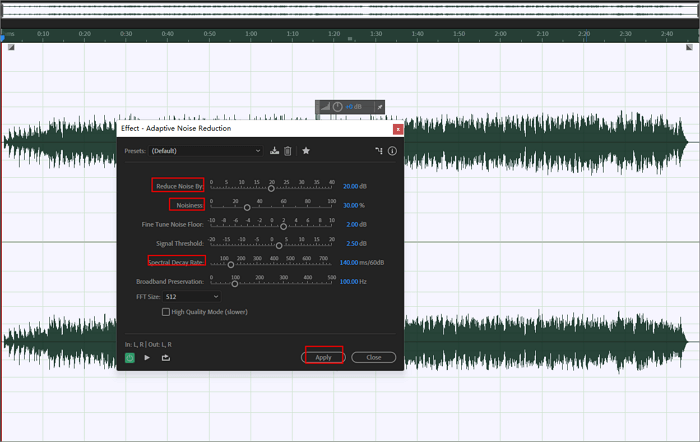The width and height of the screenshot is (700, 442).
Task: Expand the FFT Size dropdown
Action: point(190,297)
